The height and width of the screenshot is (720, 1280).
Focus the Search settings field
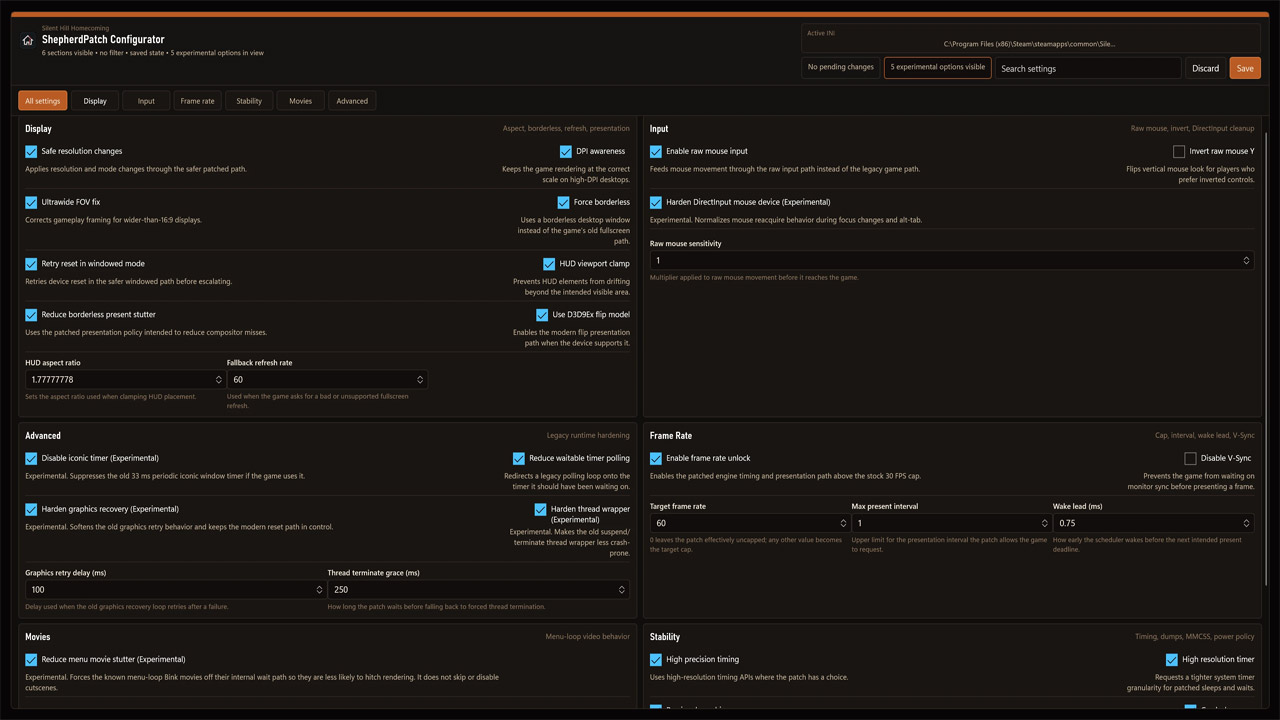coord(1088,68)
